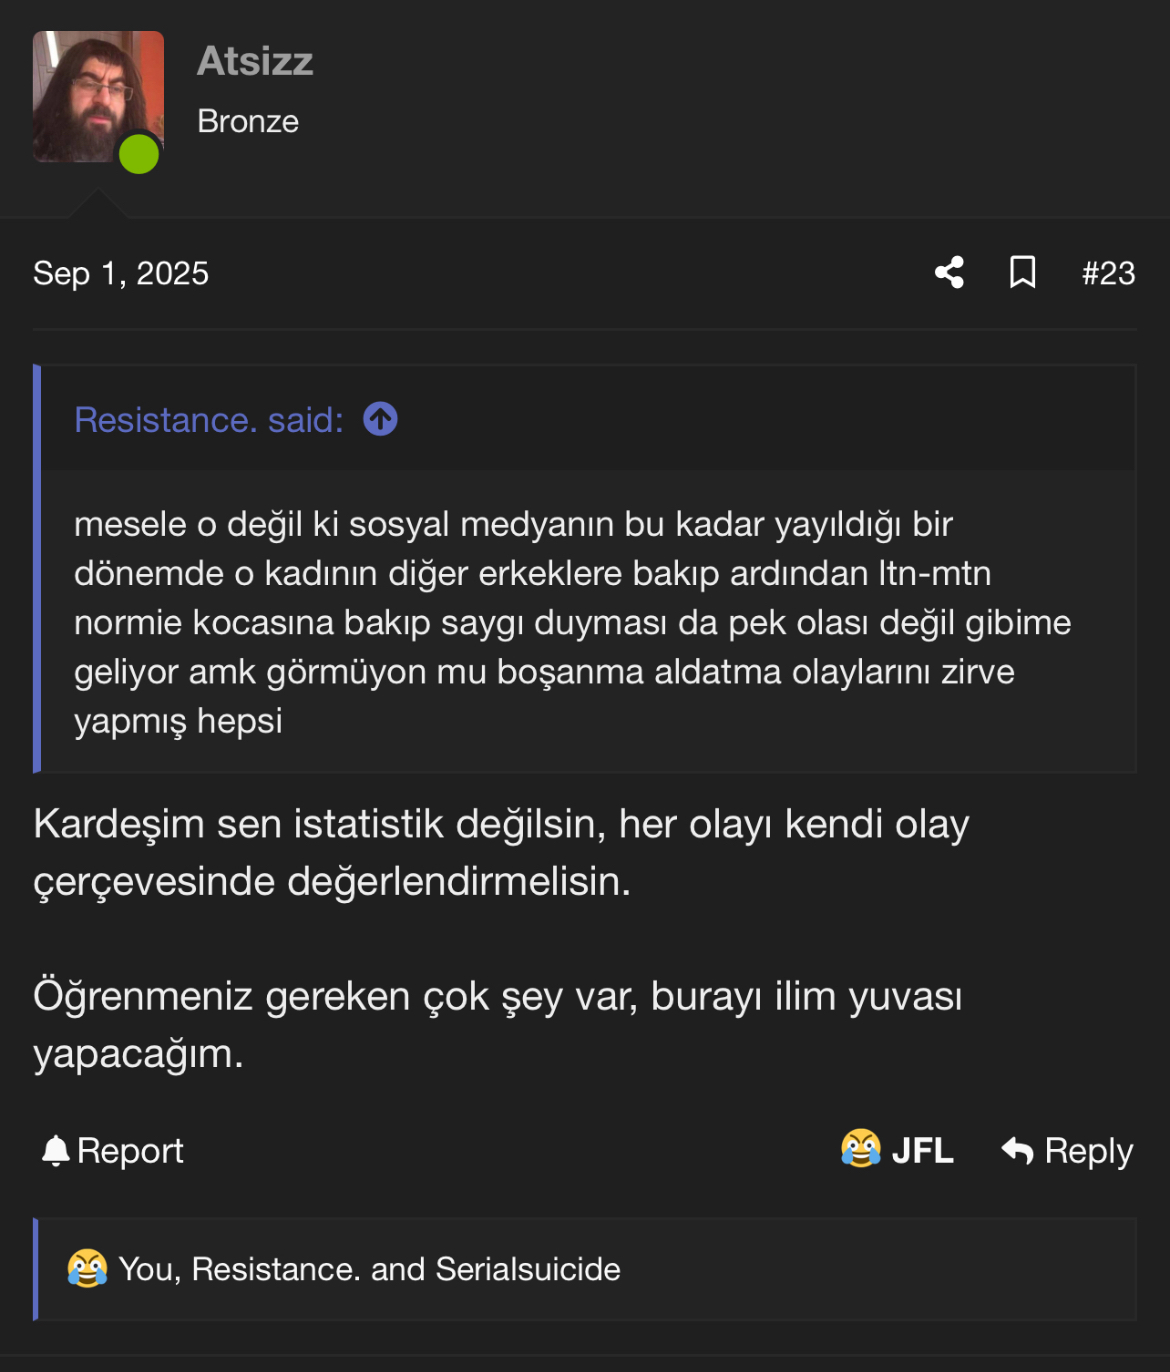Open the Atsizz username profile link
This screenshot has width=1170, height=1372.
(255, 61)
